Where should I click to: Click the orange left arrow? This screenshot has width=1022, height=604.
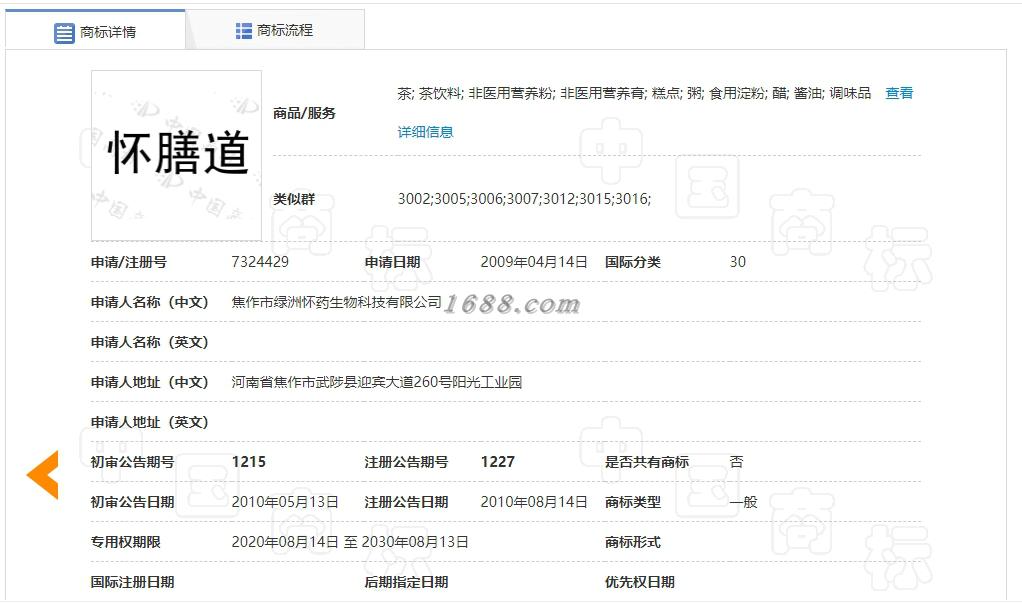[x=42, y=474]
